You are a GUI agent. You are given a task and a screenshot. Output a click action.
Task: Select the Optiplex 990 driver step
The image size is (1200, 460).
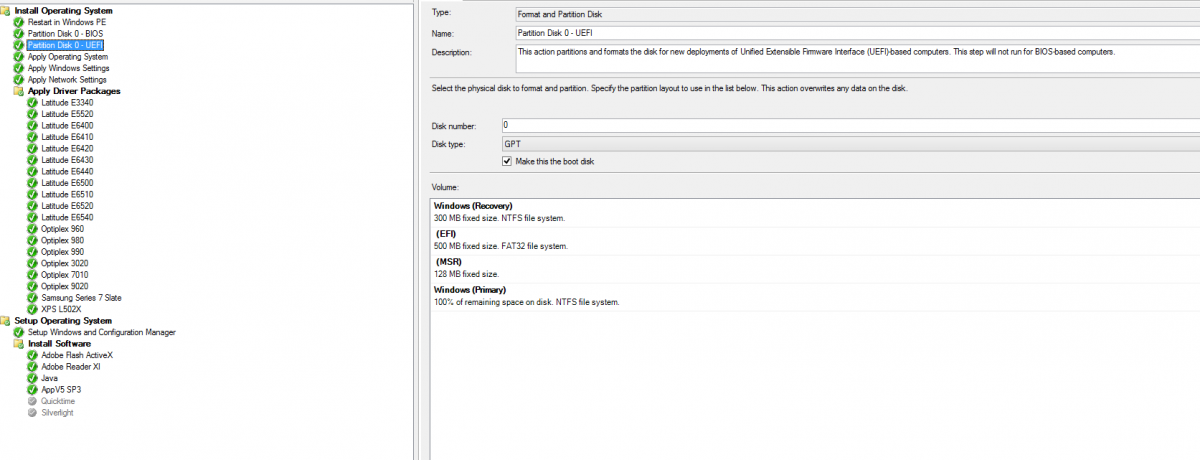62,252
